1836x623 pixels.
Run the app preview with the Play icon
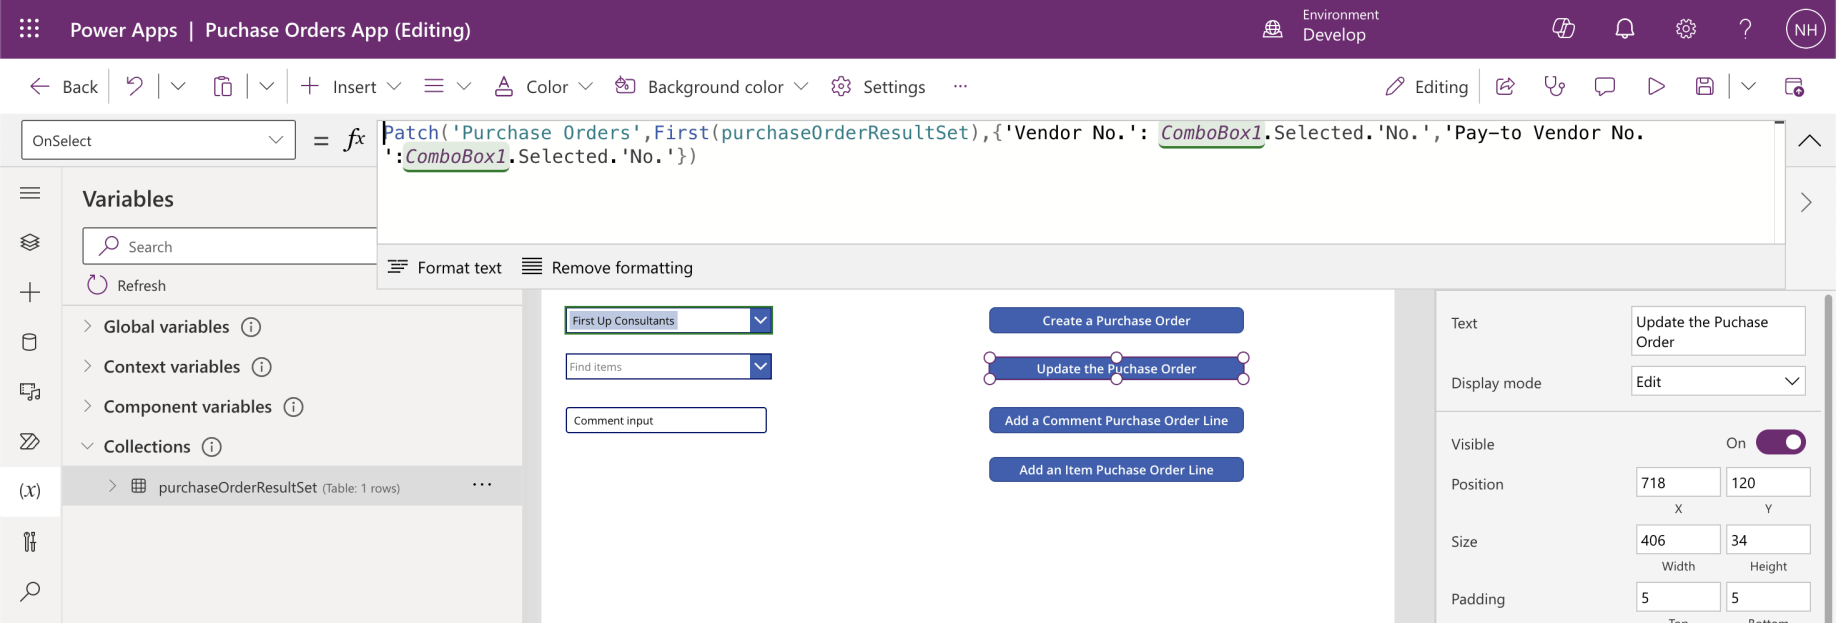pos(1656,87)
